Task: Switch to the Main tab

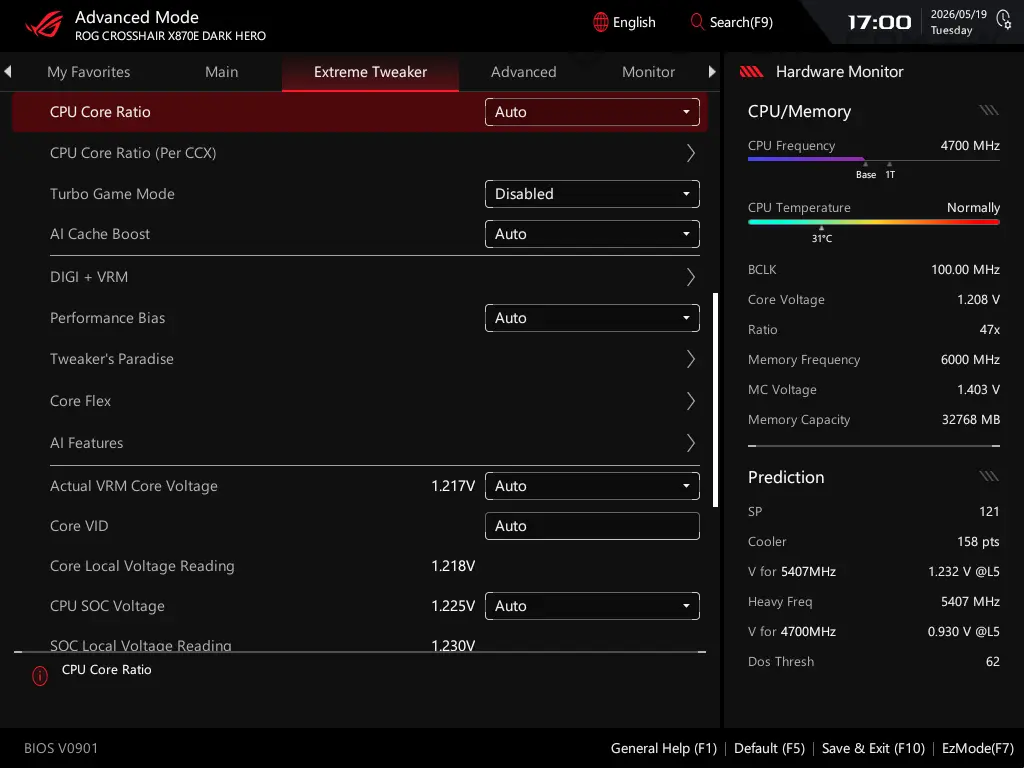Action: click(221, 72)
